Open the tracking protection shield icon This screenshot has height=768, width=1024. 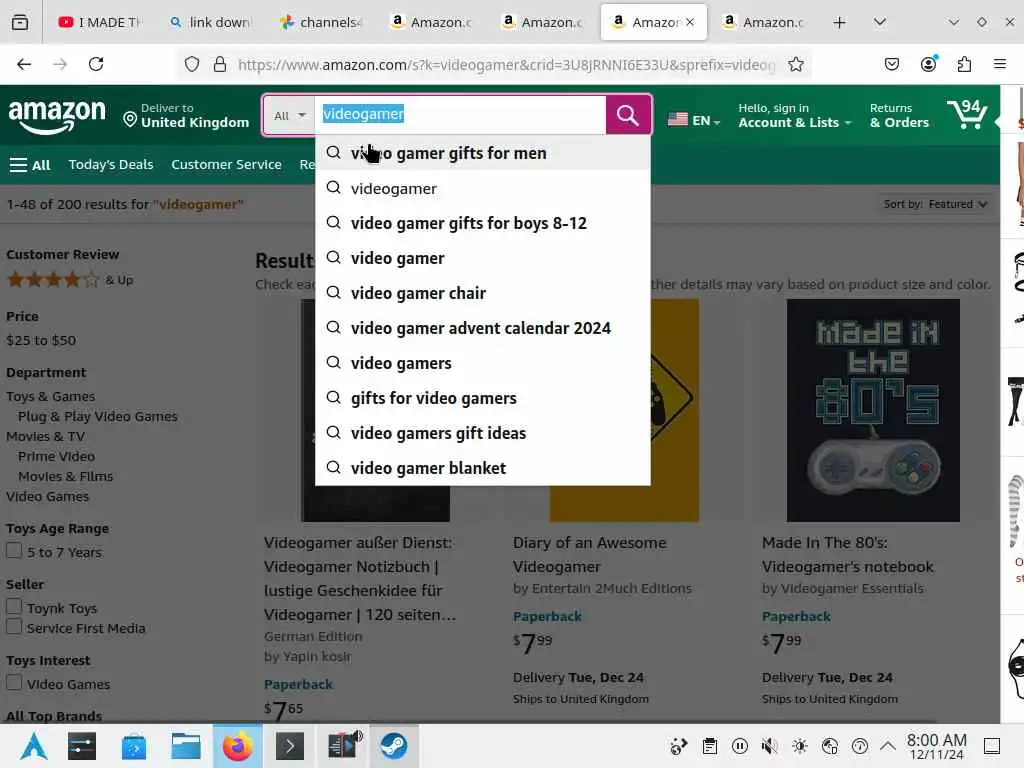click(191, 64)
